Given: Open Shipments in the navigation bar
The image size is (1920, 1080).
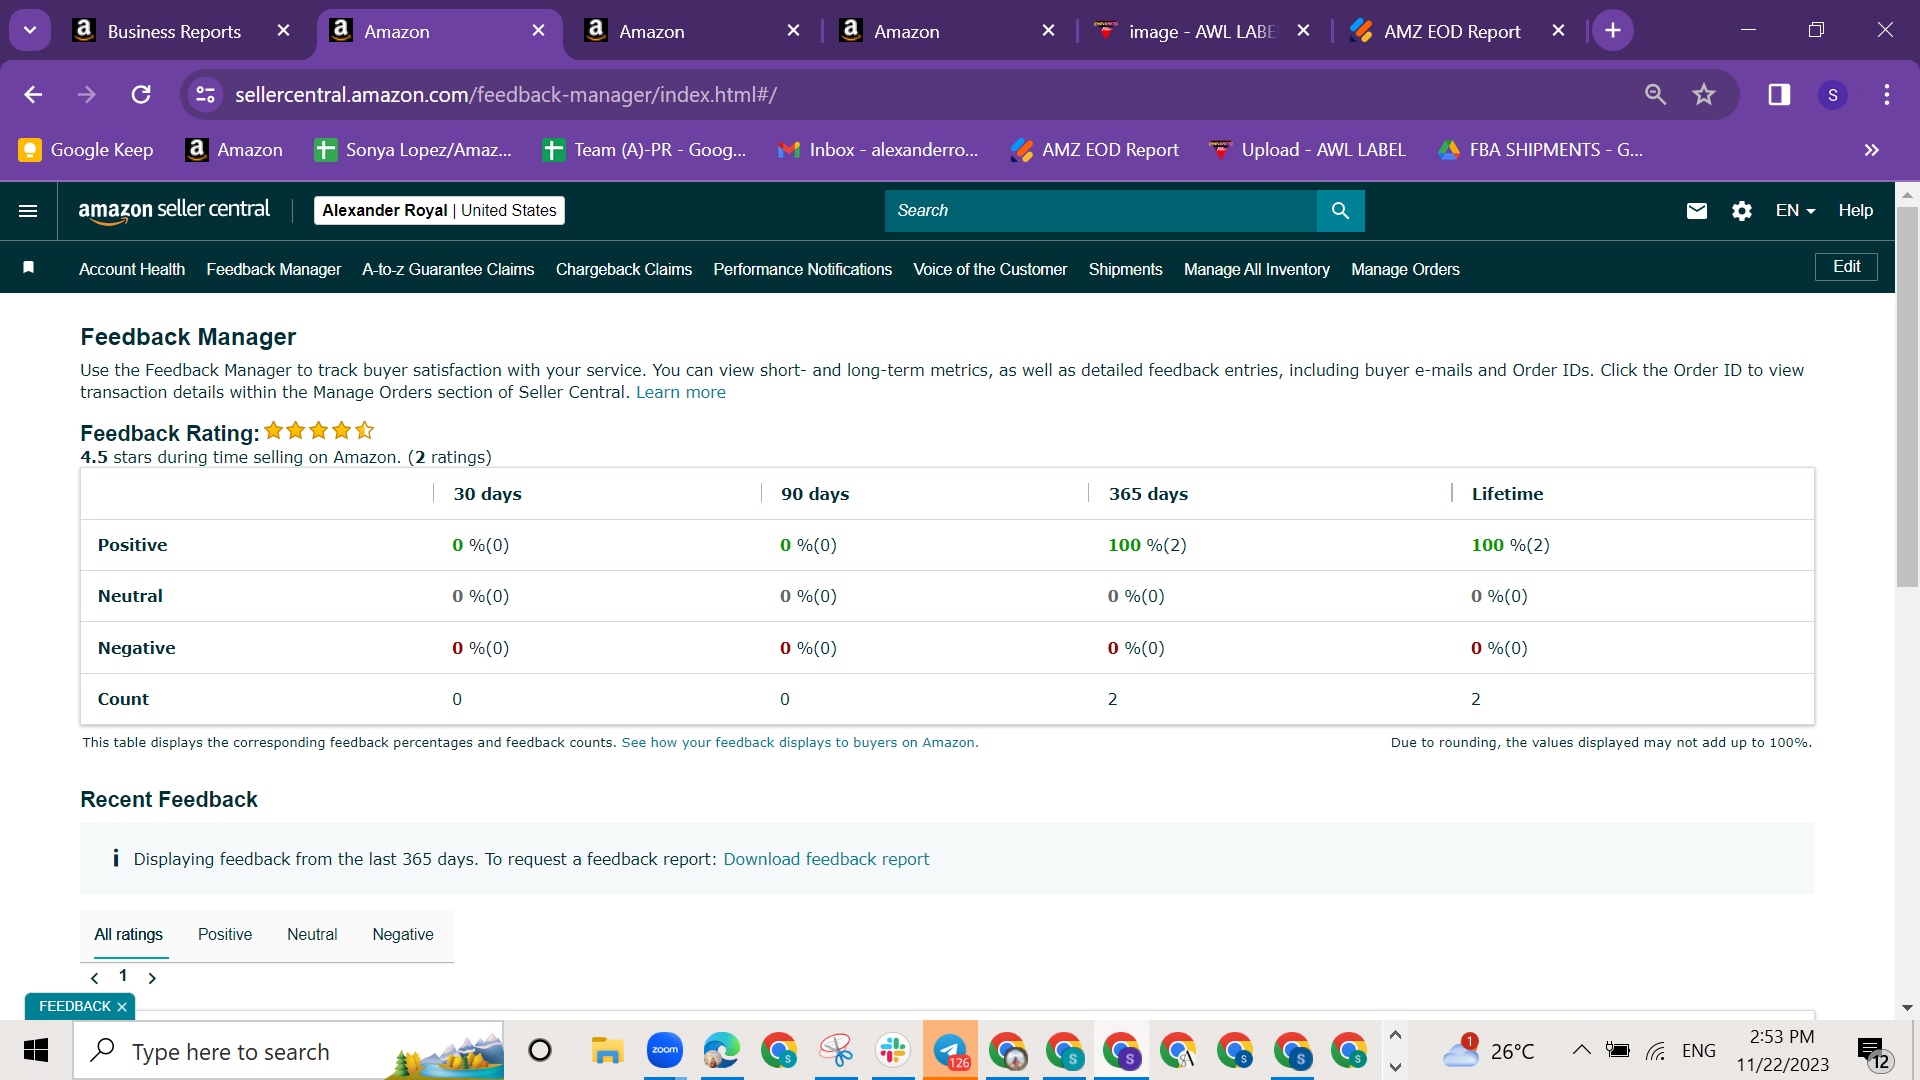Looking at the screenshot, I should click(1125, 270).
